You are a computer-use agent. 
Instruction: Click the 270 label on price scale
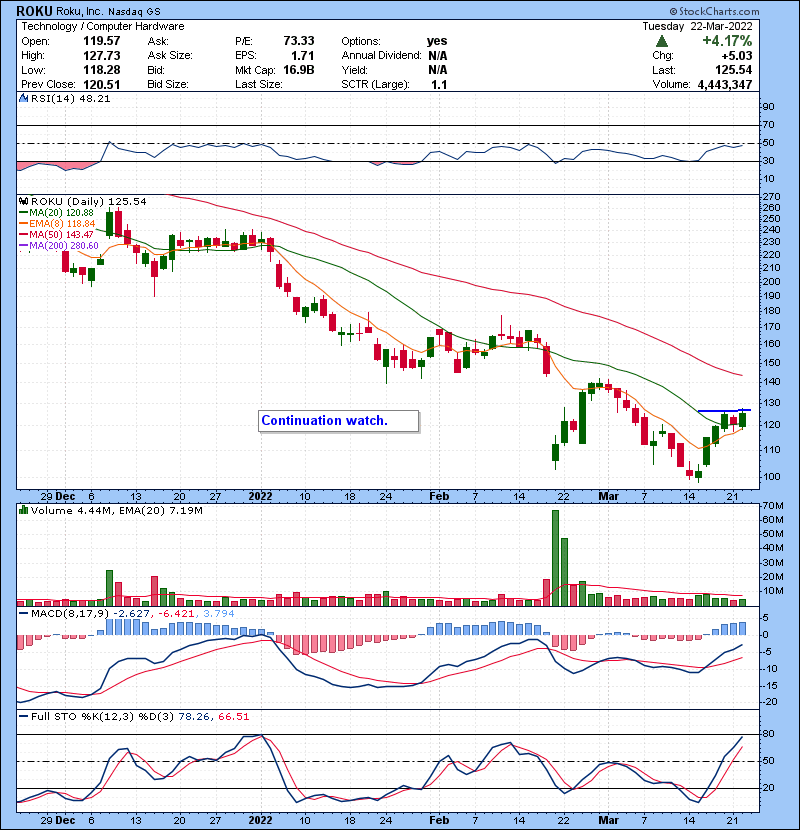[x=771, y=197]
